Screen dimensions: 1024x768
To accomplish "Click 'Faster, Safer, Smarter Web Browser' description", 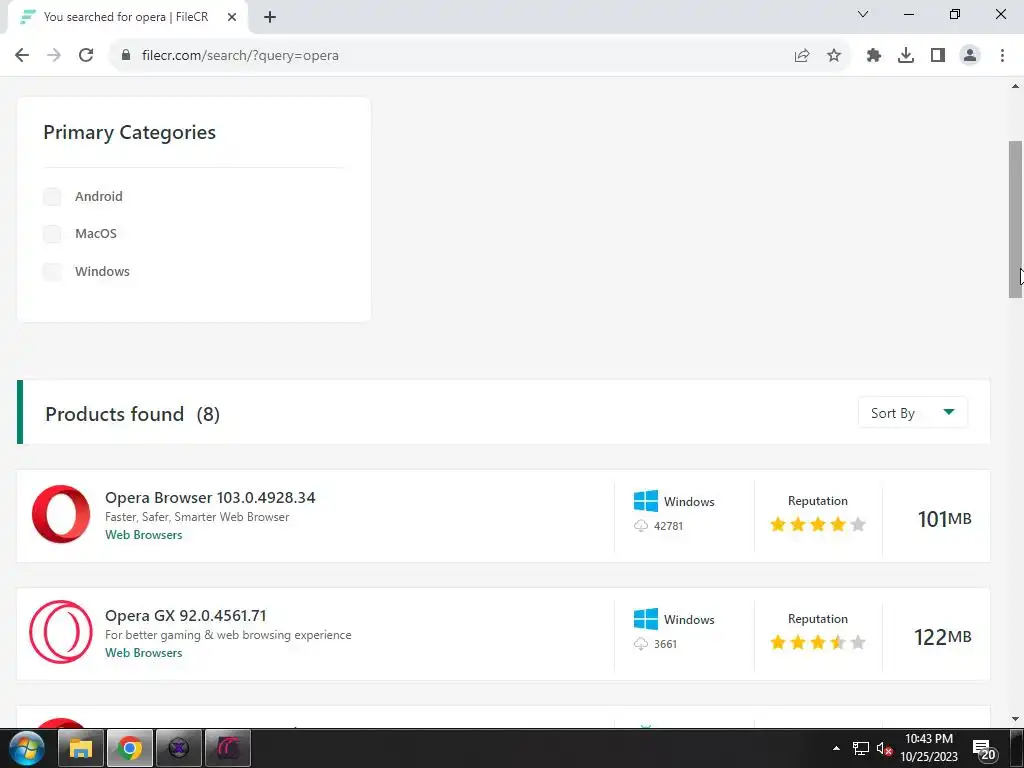I will click(x=197, y=517).
